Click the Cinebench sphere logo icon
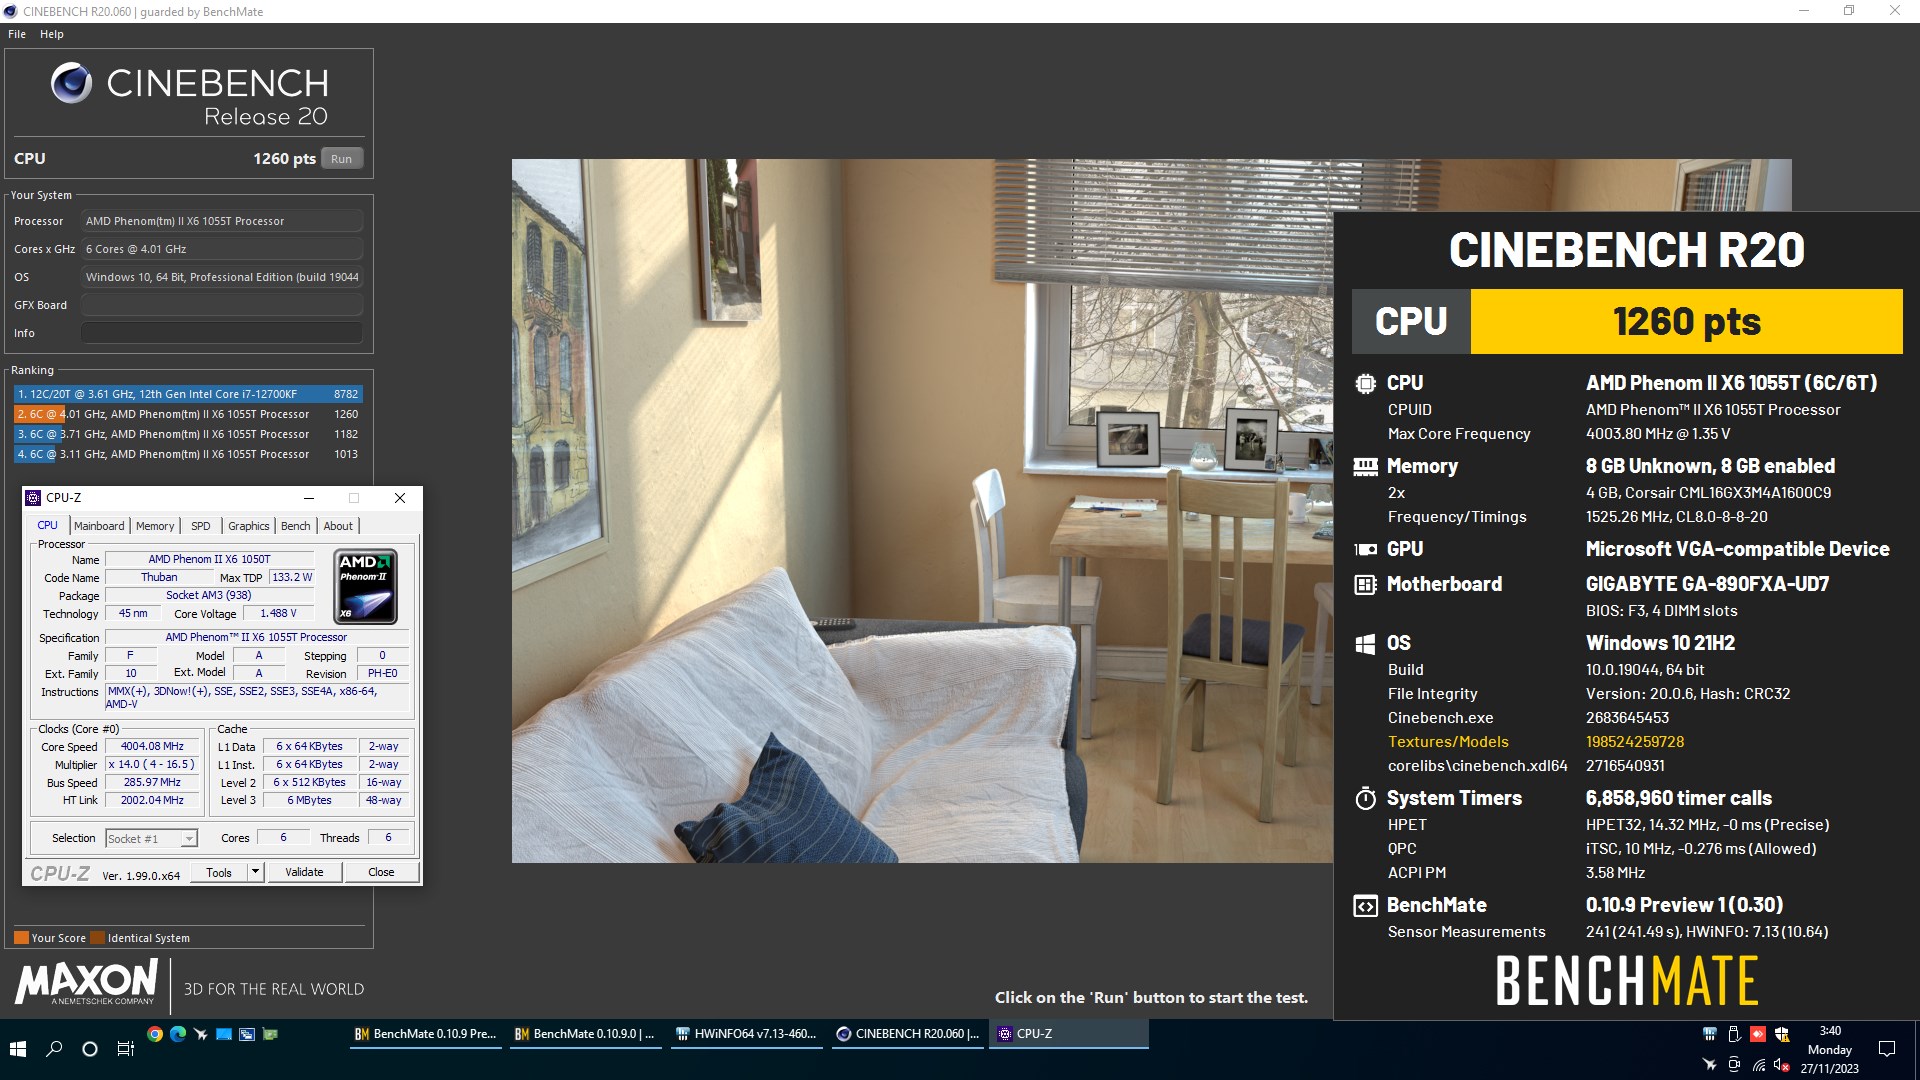 click(x=71, y=83)
